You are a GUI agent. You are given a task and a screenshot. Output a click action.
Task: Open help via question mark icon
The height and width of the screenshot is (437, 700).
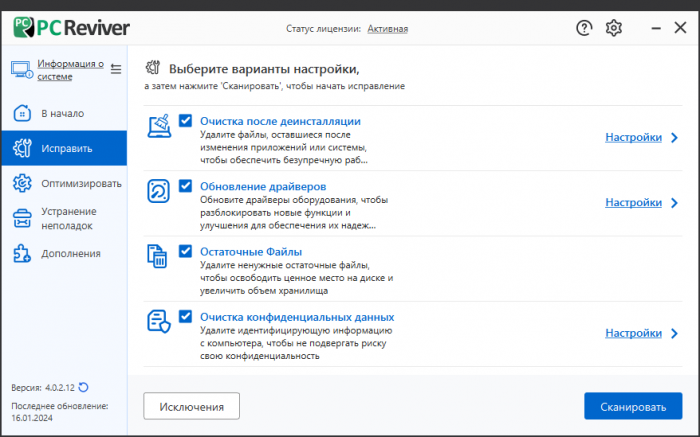(x=584, y=28)
